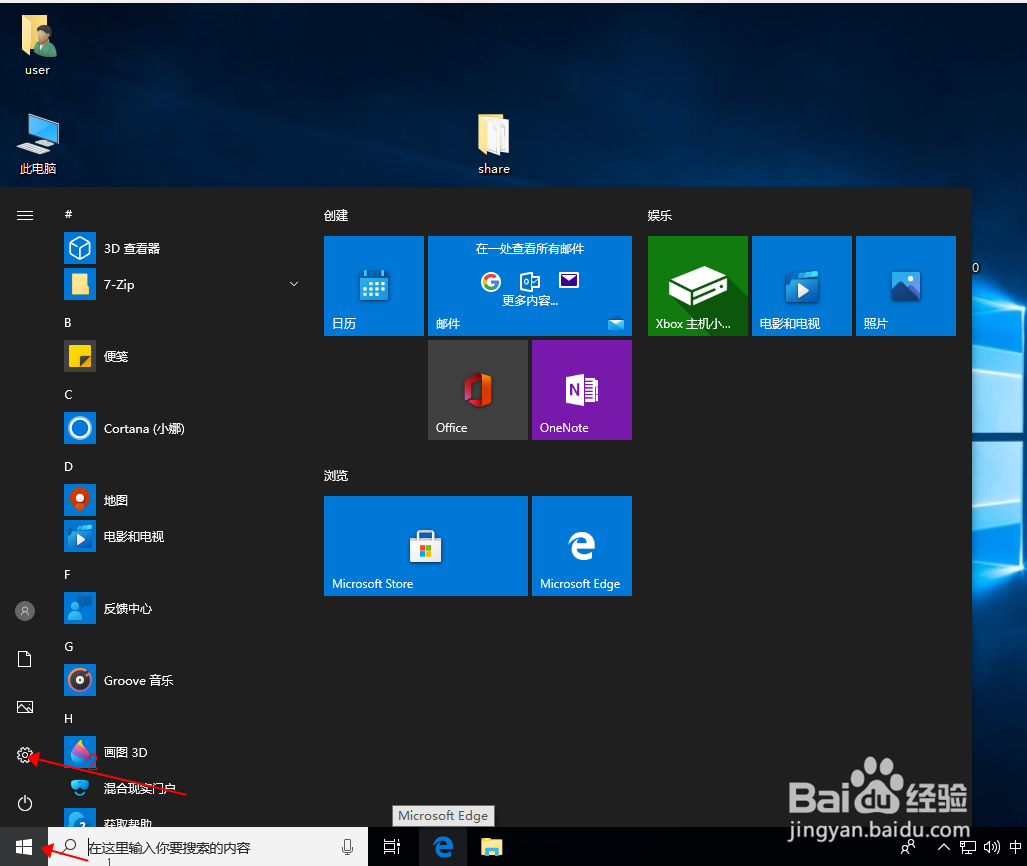Image resolution: width=1027 pixels, height=866 pixels.
Task: Open the Xbox 主机小帮手 tile
Action: pyautogui.click(x=698, y=286)
